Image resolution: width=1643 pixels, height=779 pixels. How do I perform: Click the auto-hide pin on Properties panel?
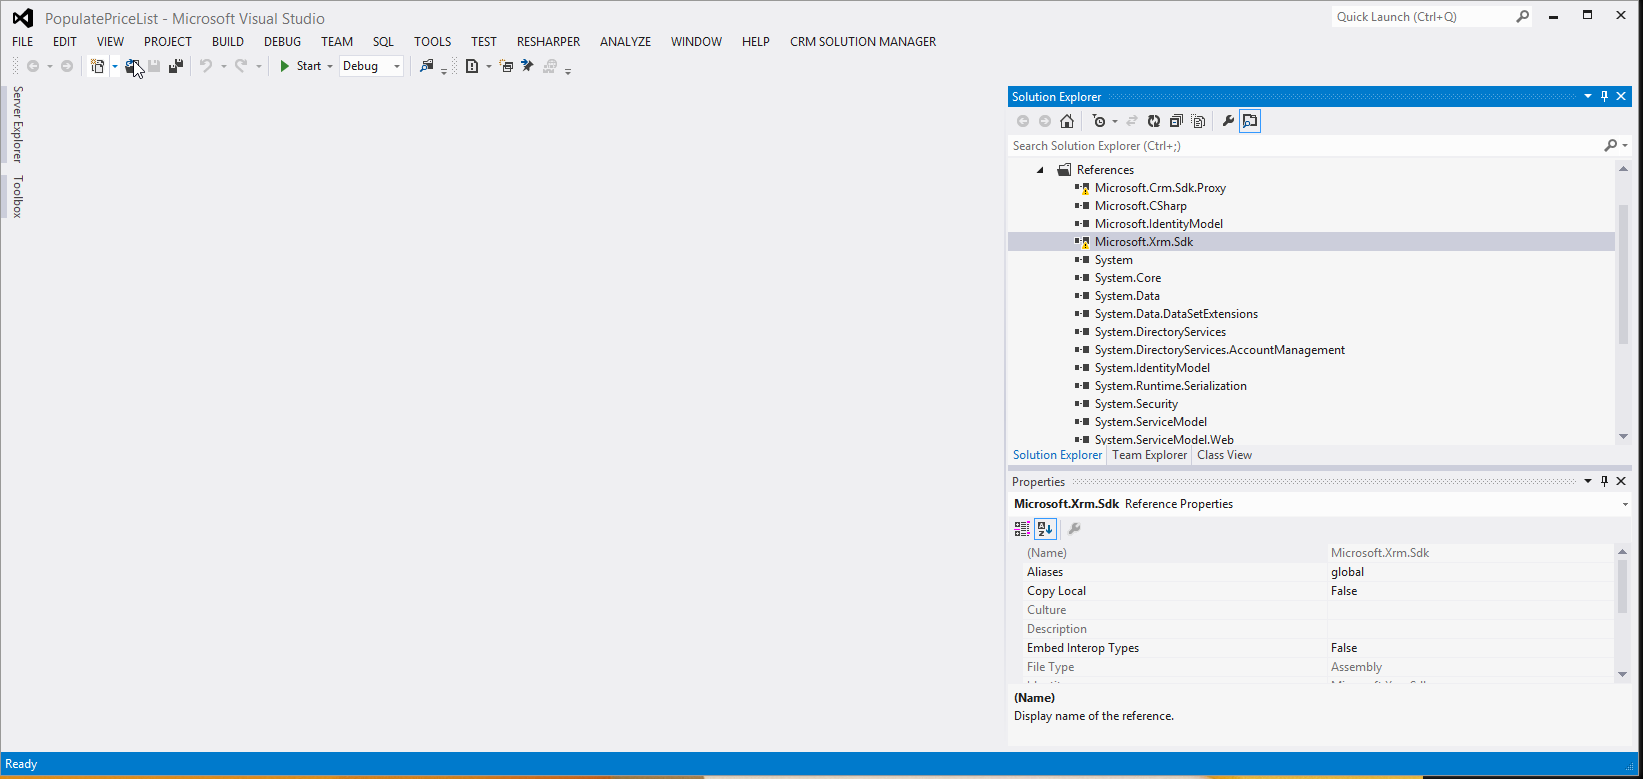point(1604,481)
